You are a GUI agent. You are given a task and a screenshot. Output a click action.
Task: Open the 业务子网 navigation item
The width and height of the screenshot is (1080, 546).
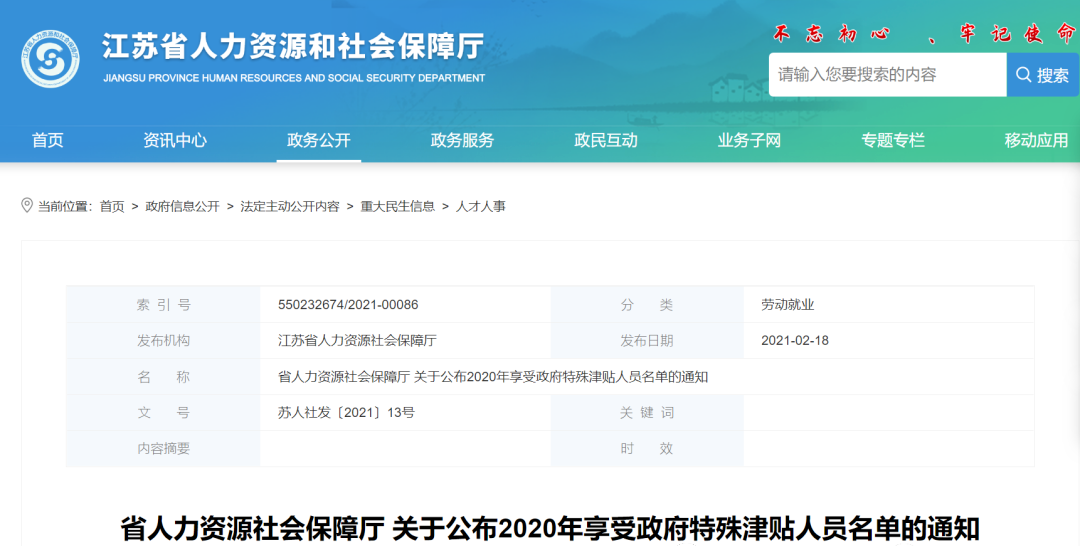(x=749, y=140)
